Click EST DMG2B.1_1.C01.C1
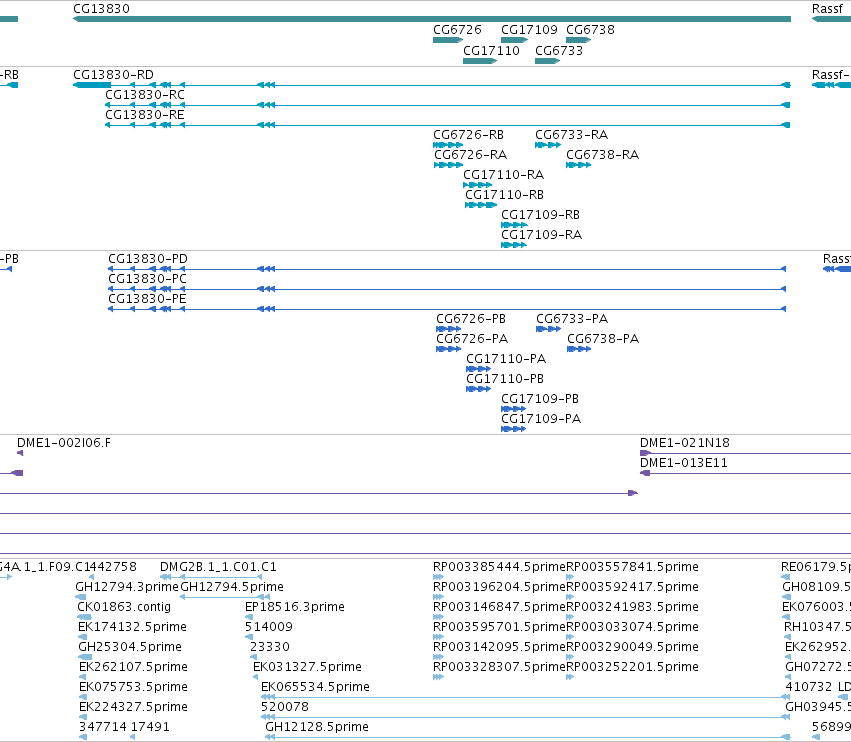 pos(211,577)
